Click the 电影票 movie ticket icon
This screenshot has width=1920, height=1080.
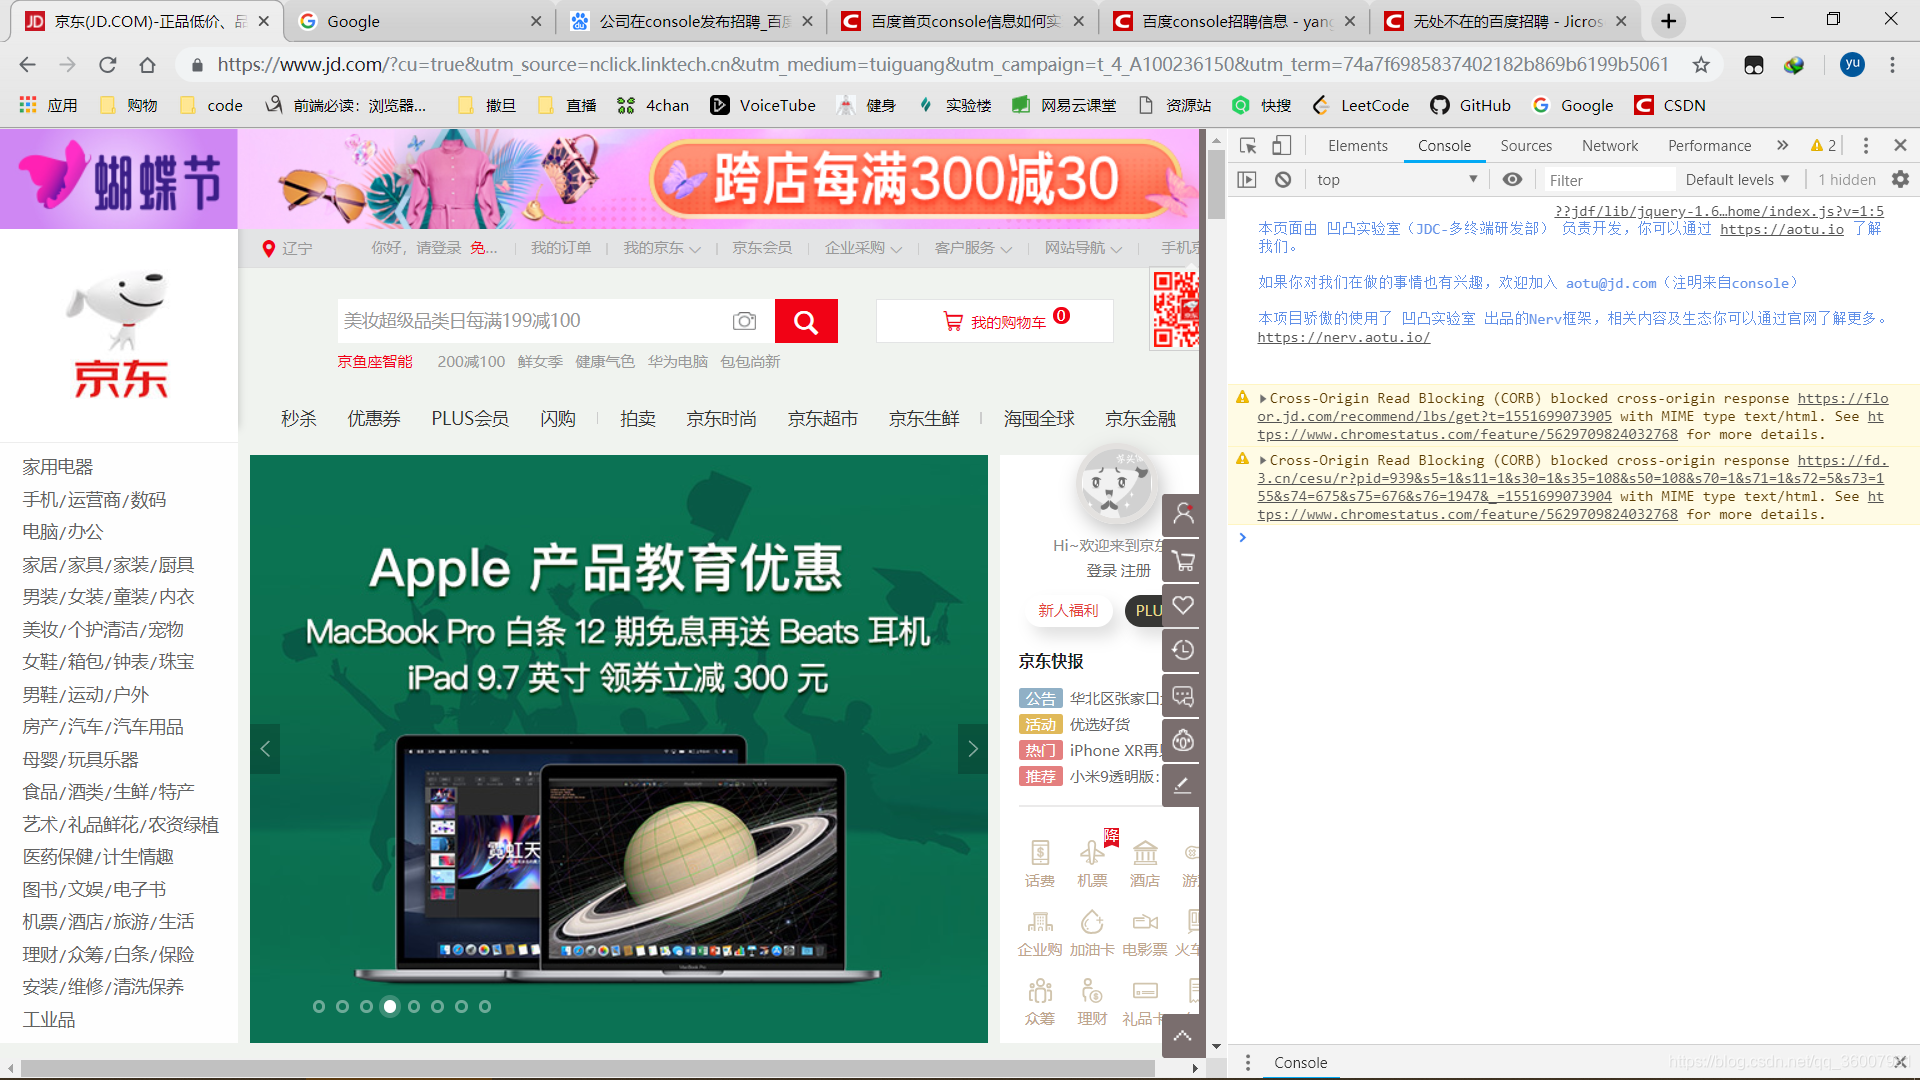click(1145, 921)
